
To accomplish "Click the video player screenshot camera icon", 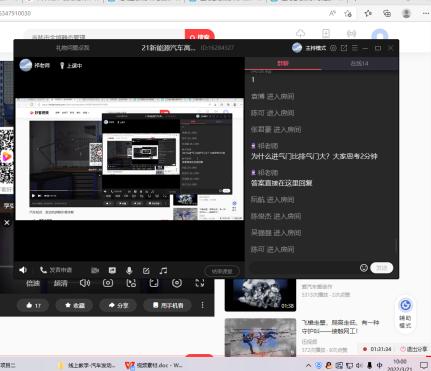I will coord(108,283).
